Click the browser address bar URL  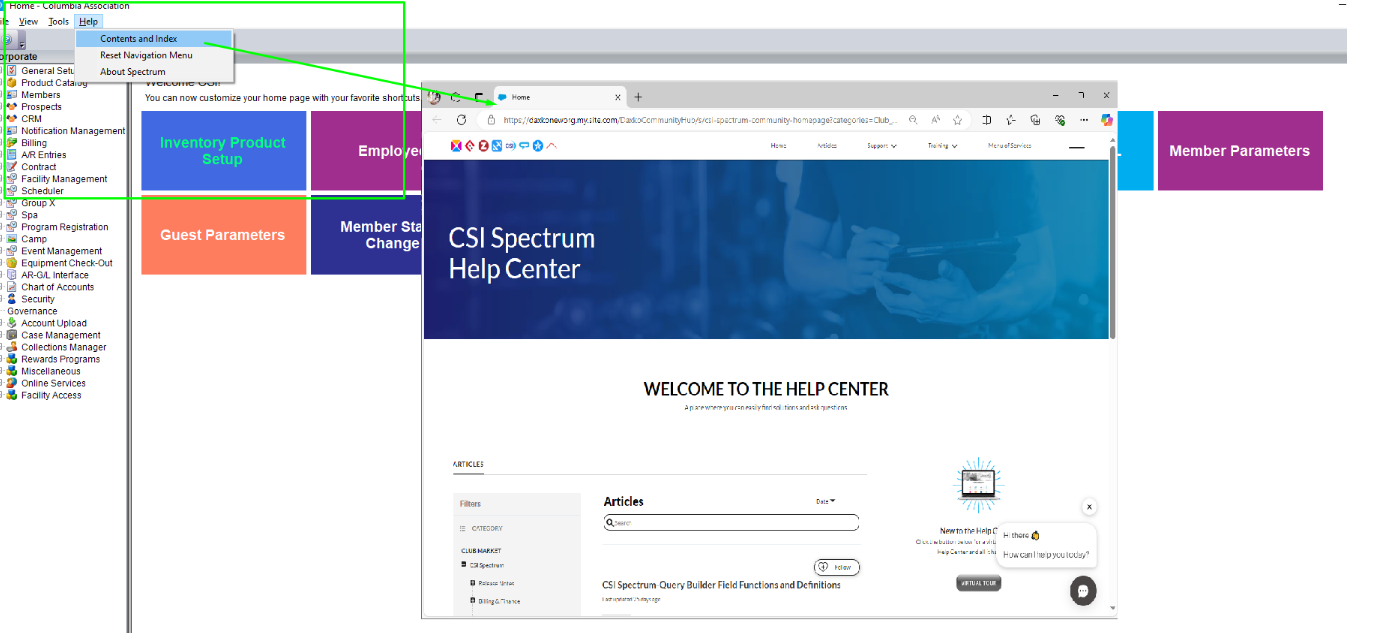click(x=700, y=119)
